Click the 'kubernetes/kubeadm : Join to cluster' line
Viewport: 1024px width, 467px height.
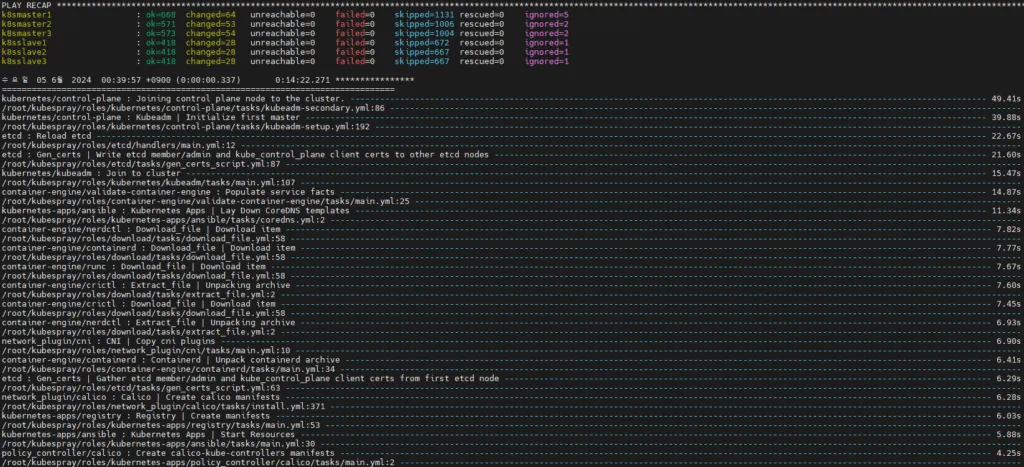[x=91, y=173]
